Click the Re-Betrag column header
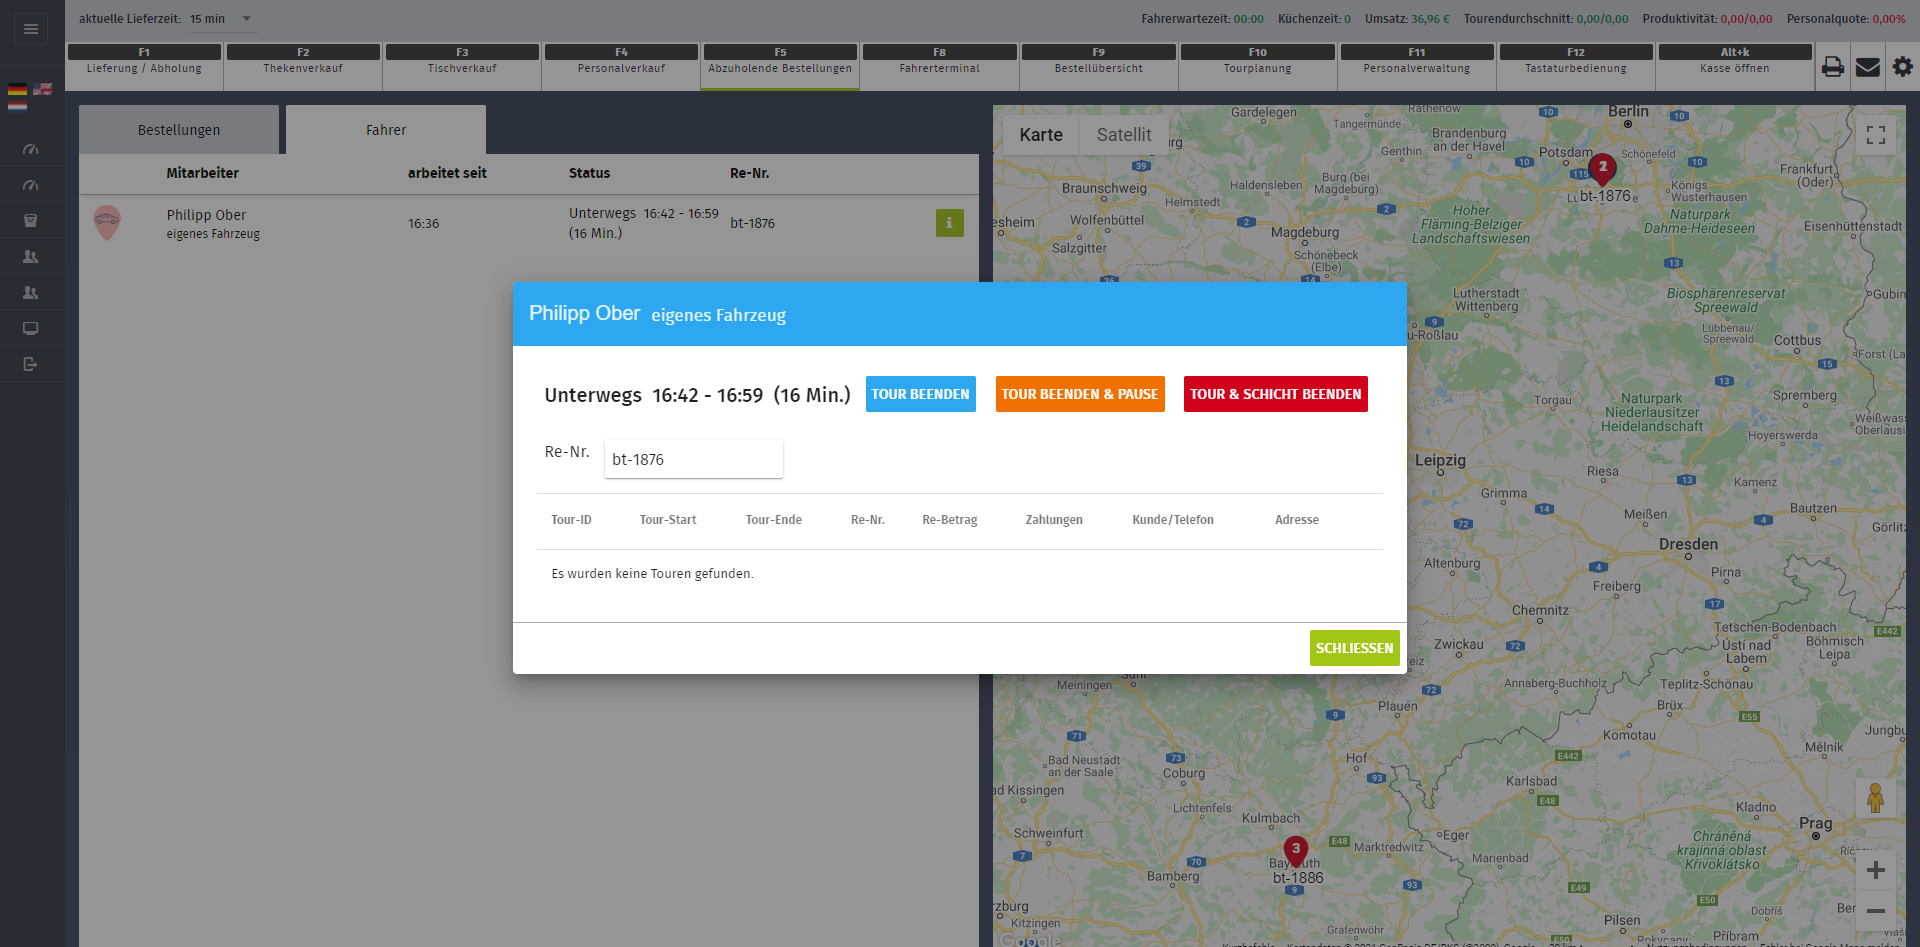 [949, 520]
